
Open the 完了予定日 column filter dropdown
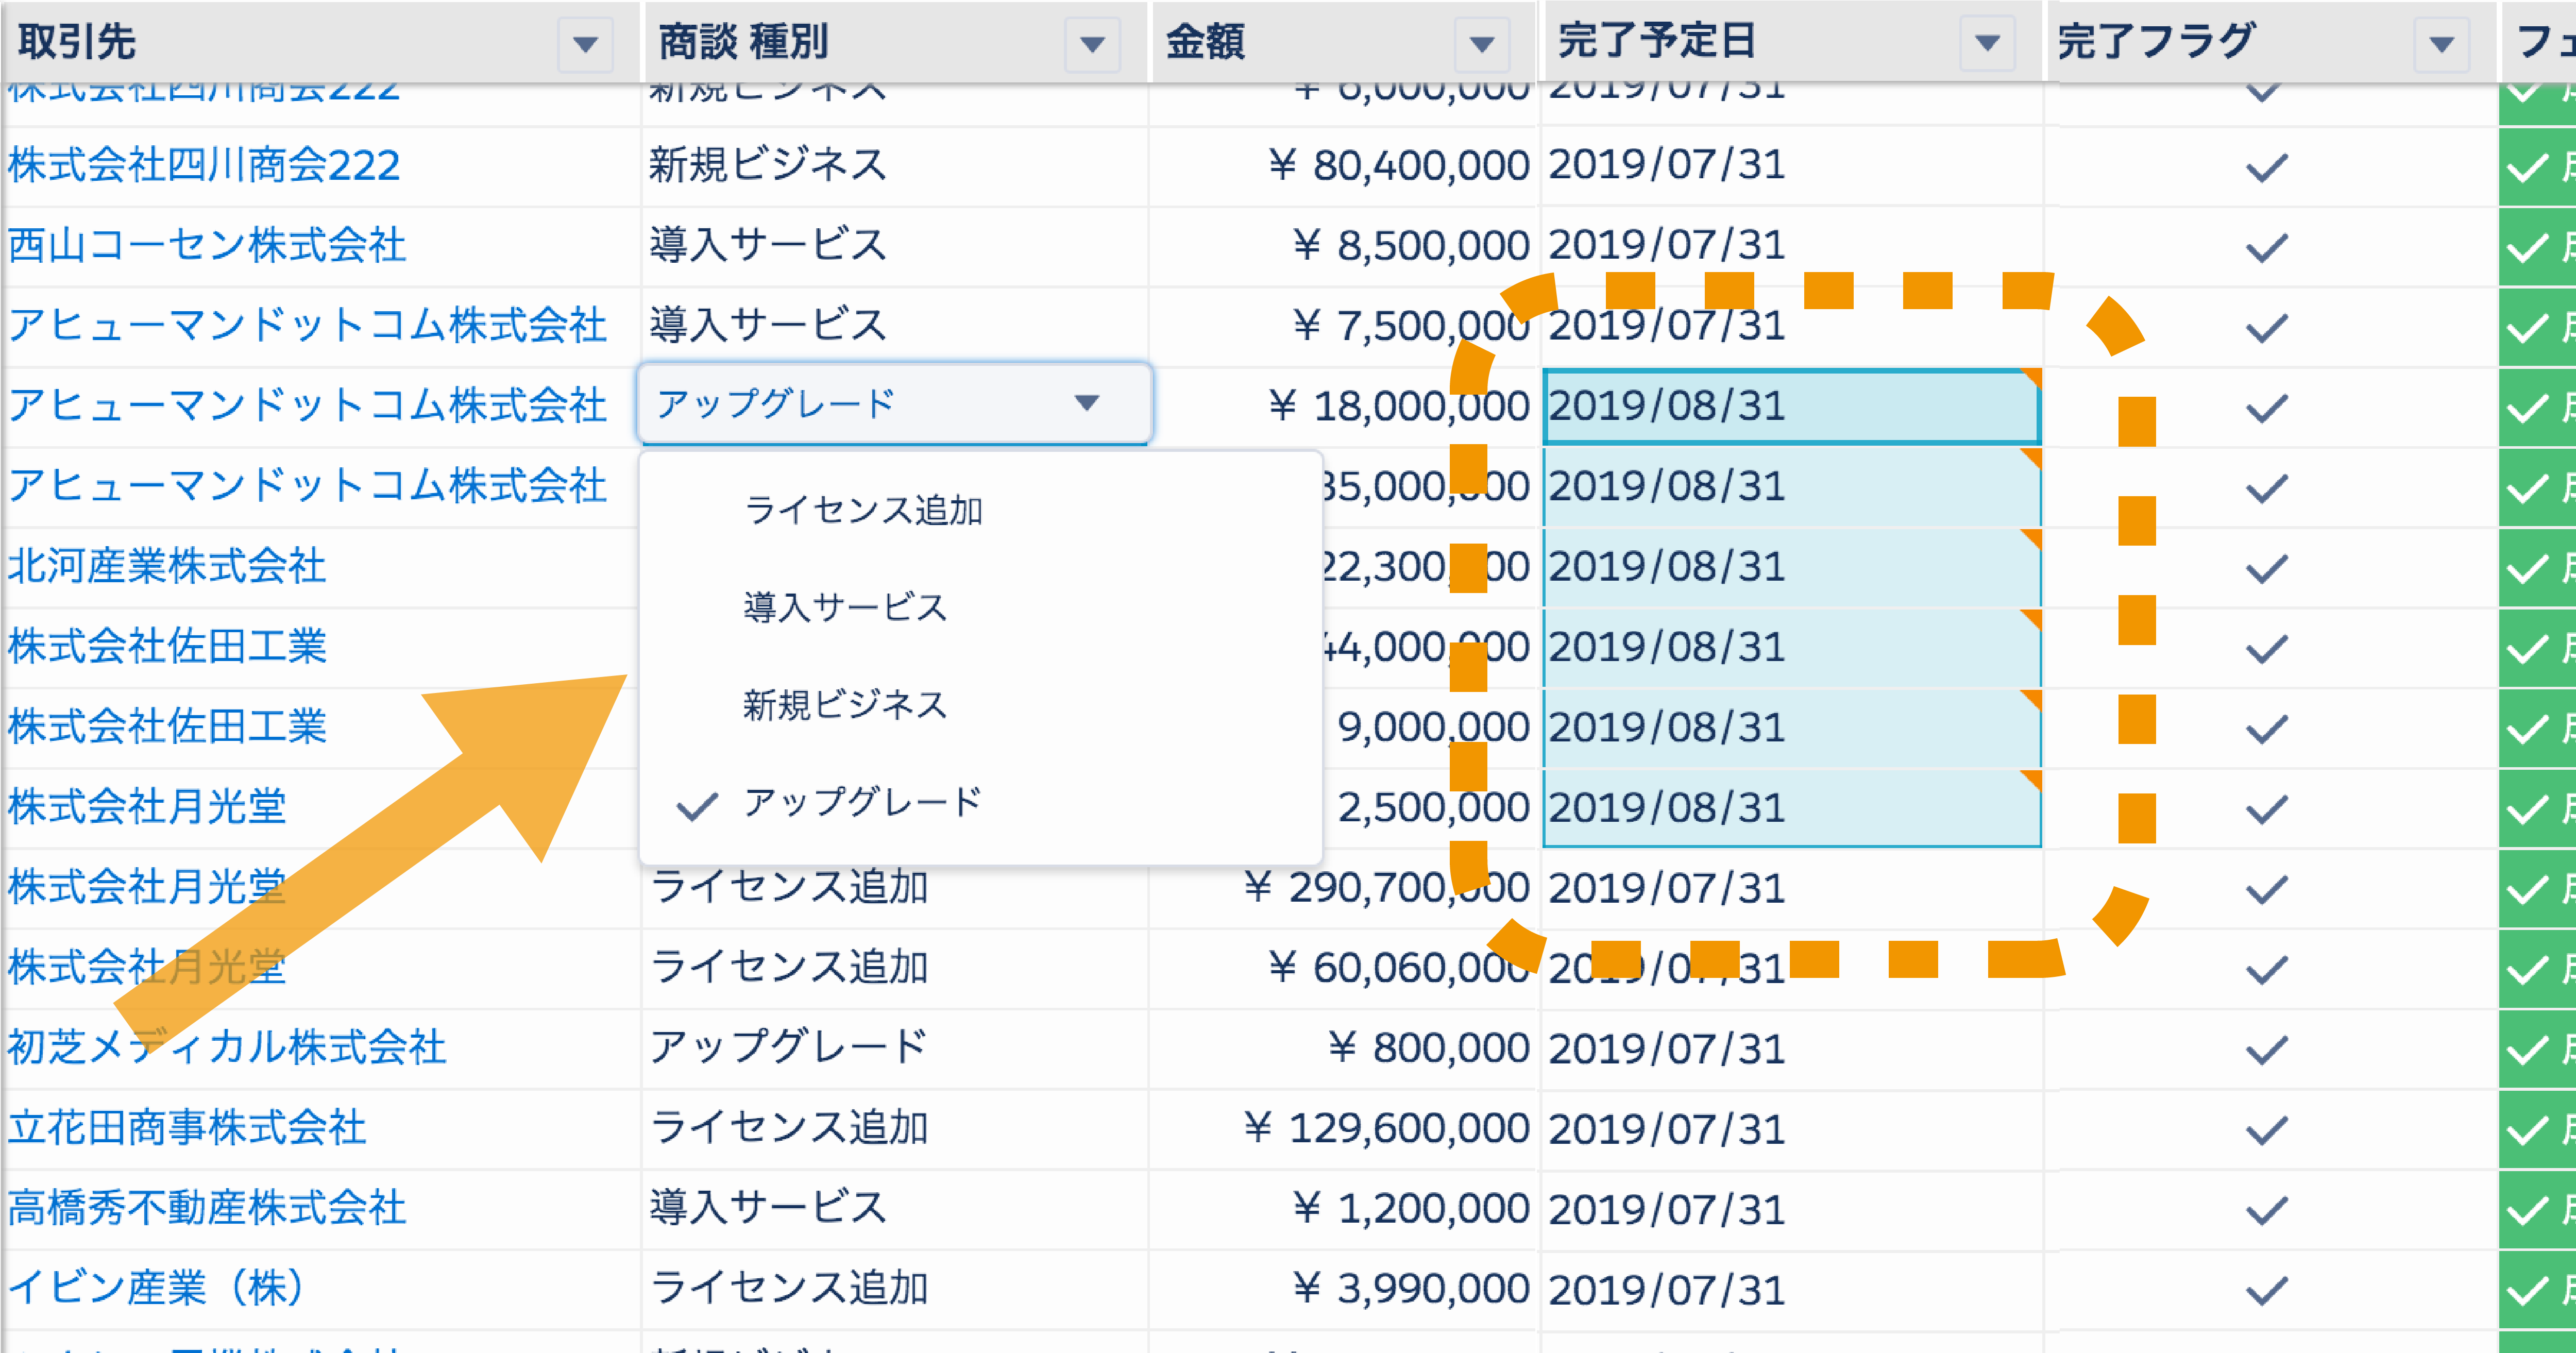(x=1987, y=42)
